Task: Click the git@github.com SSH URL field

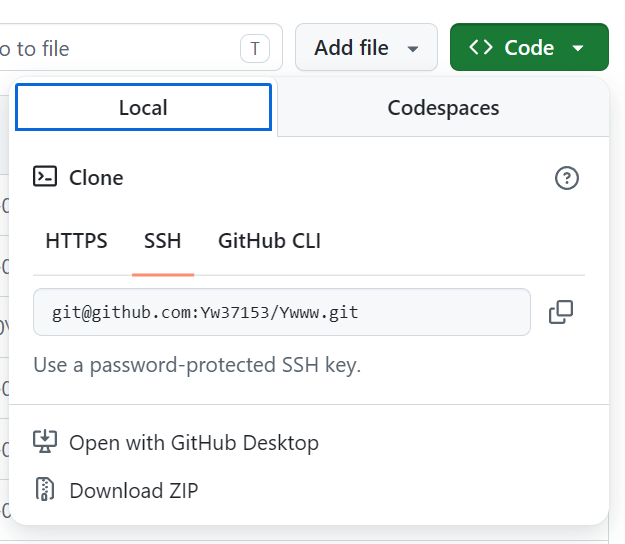Action: [282, 312]
